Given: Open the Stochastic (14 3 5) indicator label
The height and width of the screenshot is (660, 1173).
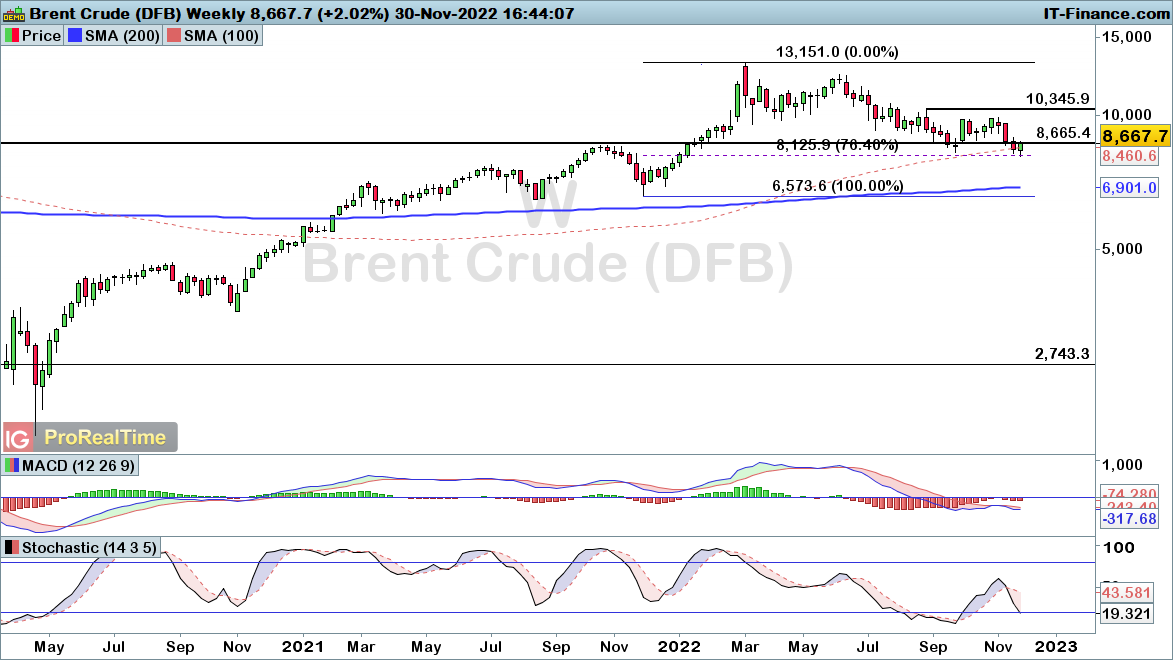Looking at the screenshot, I should click(x=82, y=548).
